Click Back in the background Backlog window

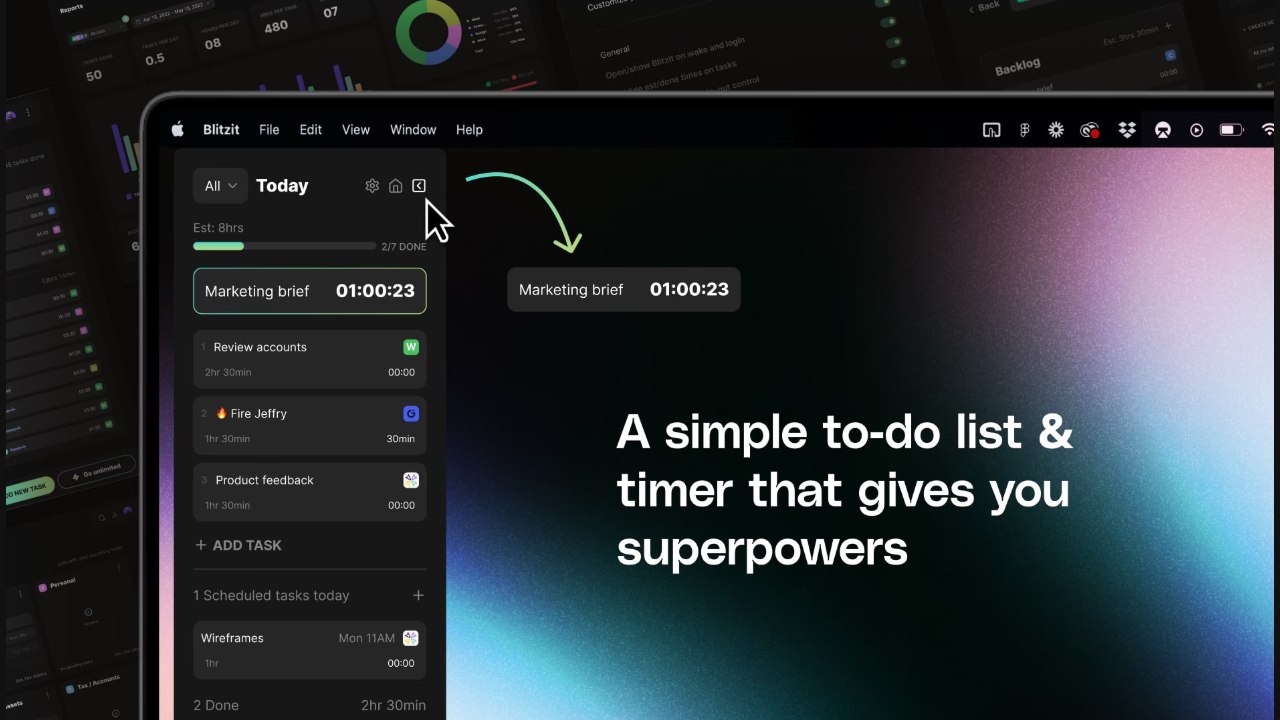coord(984,6)
